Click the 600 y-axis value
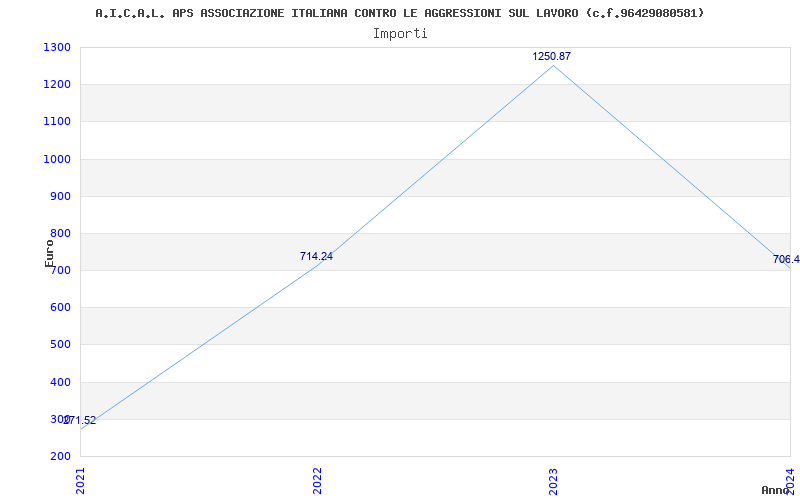The image size is (800, 500). [x=60, y=308]
